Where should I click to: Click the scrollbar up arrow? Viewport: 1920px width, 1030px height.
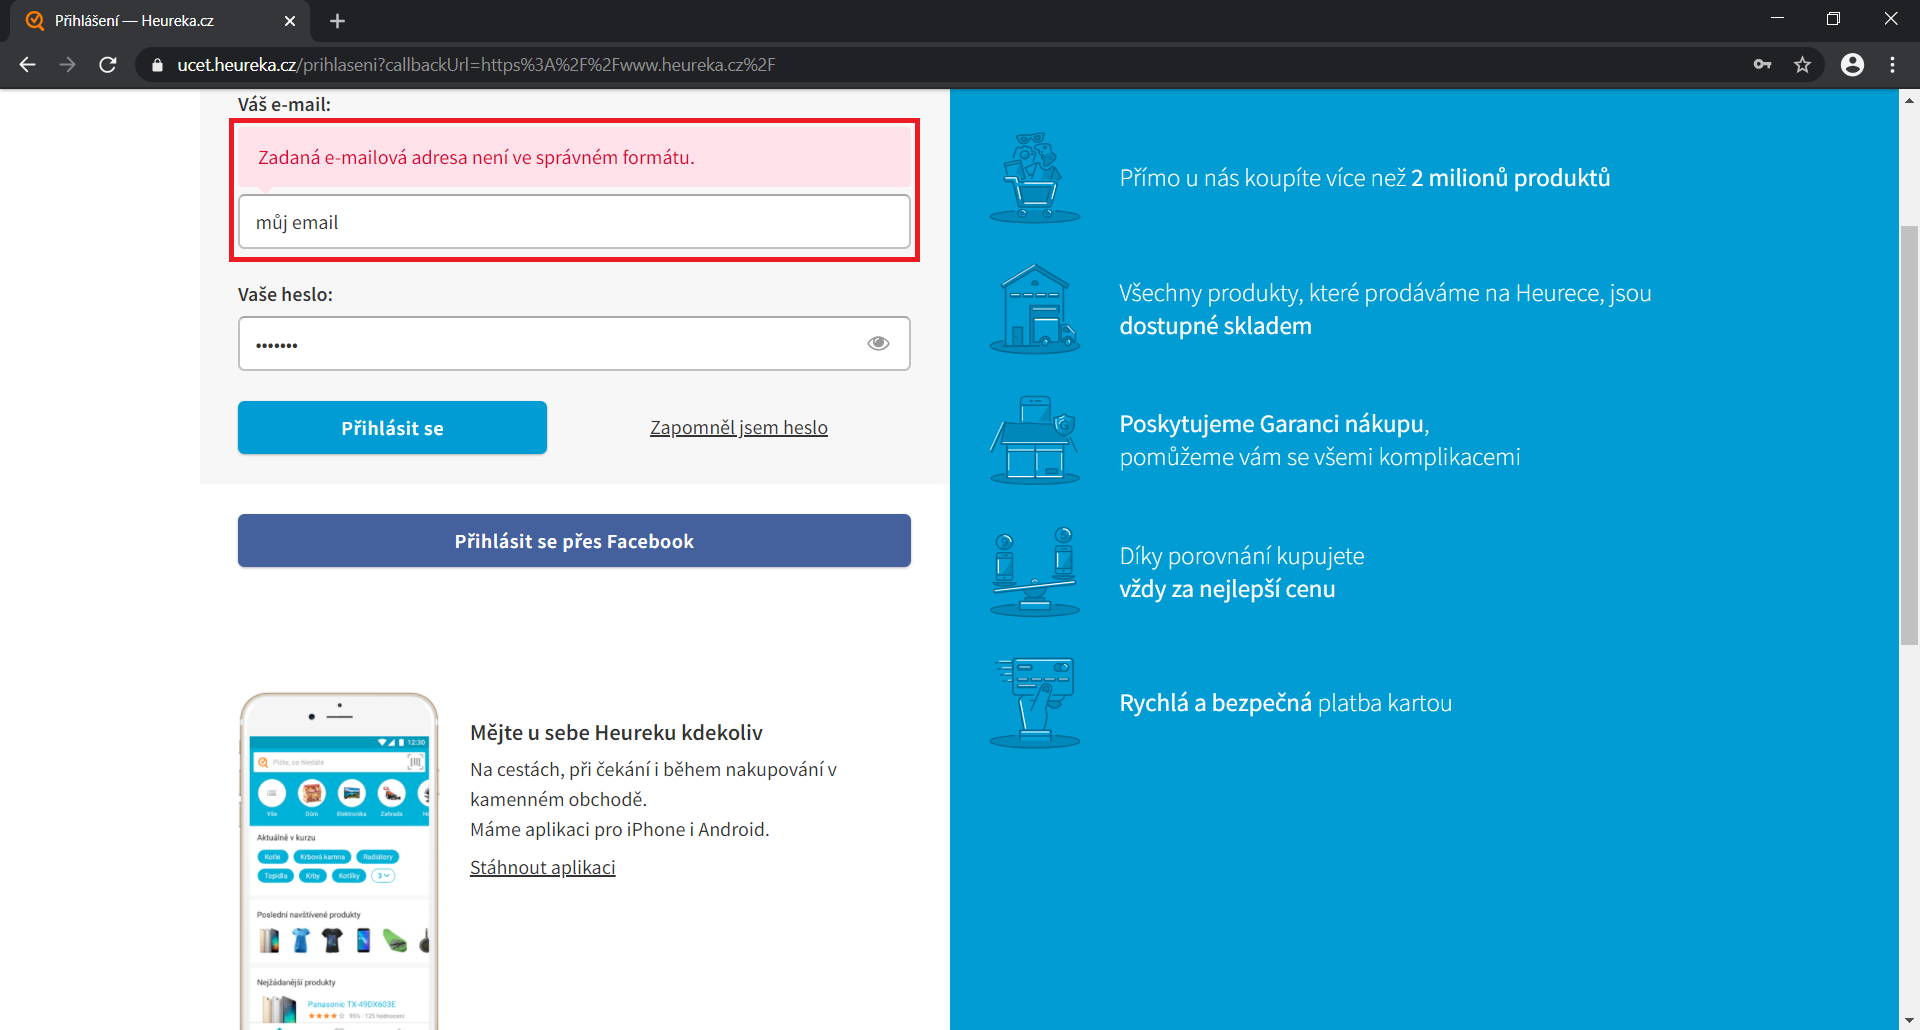(1909, 100)
